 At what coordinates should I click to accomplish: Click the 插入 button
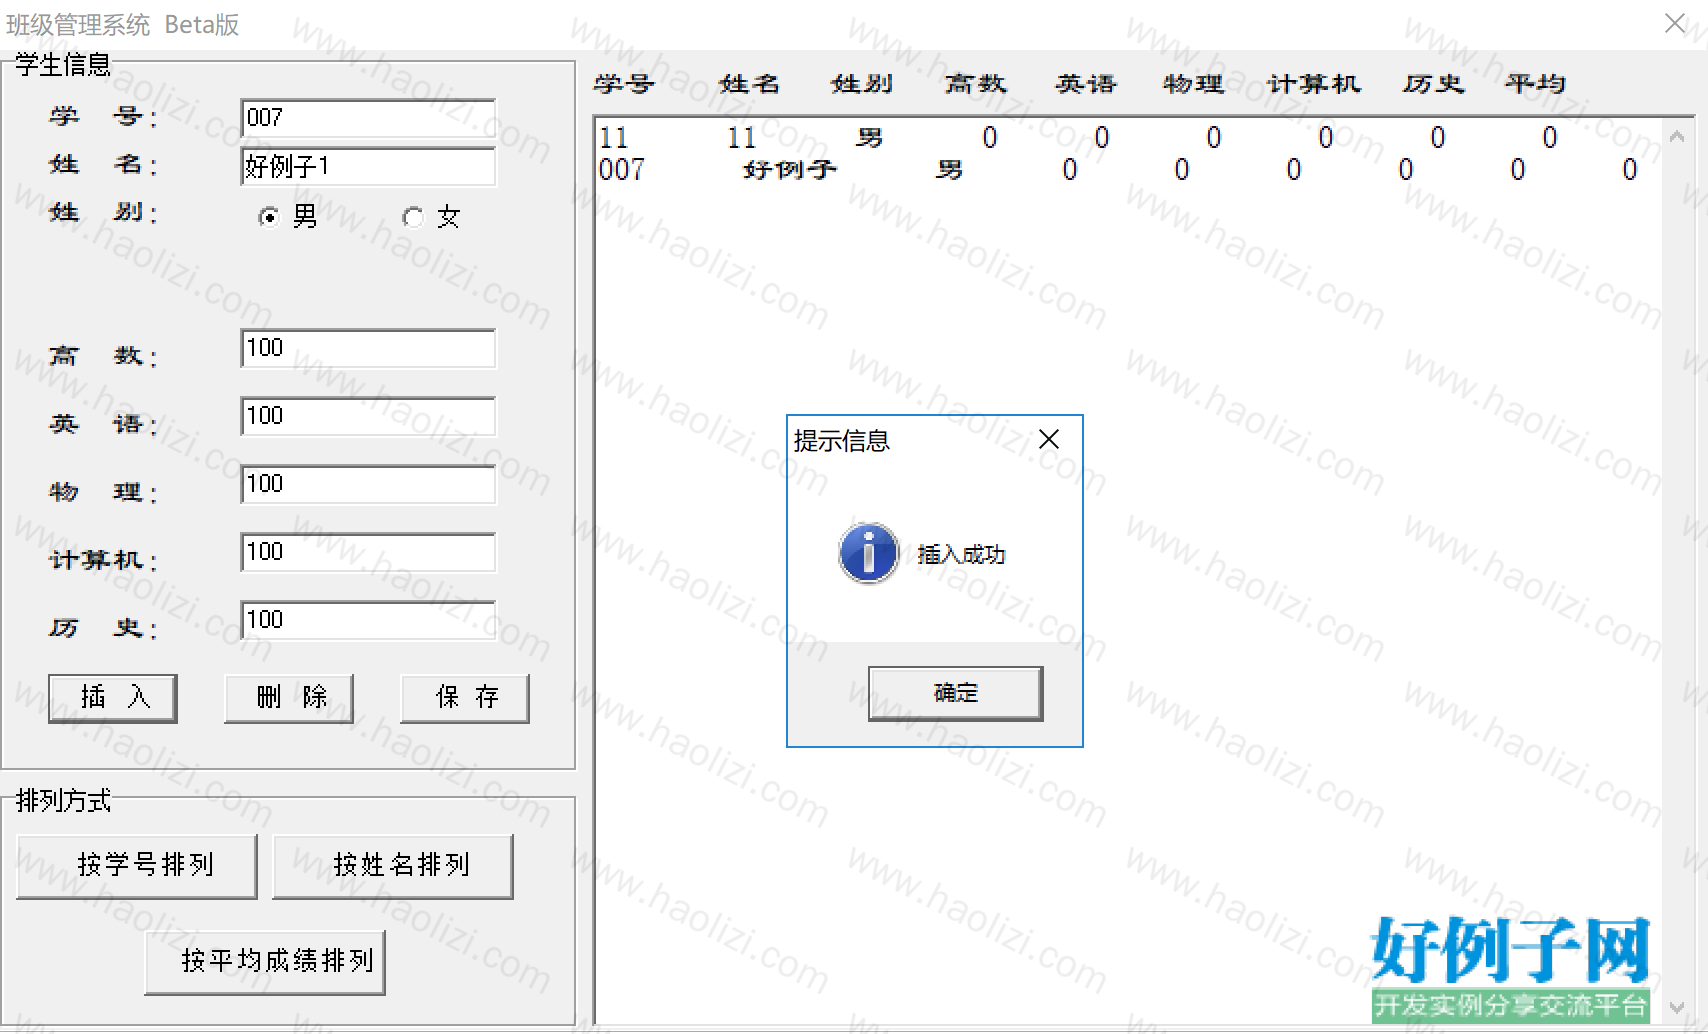(x=113, y=698)
